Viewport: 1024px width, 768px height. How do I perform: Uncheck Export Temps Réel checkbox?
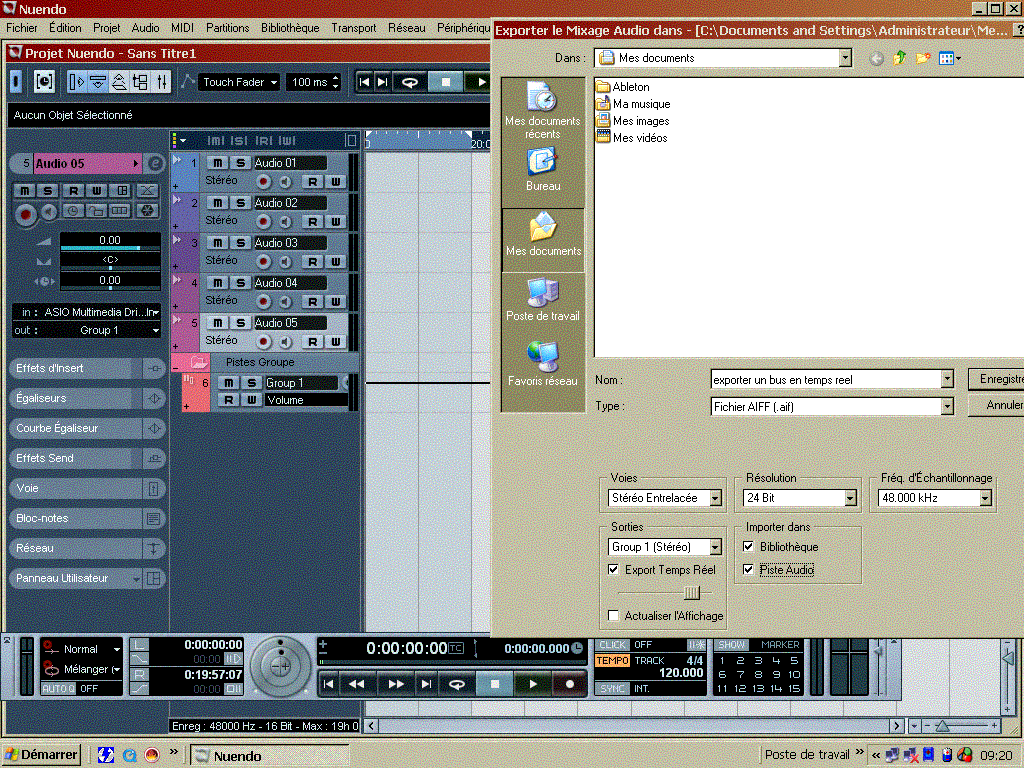[614, 570]
